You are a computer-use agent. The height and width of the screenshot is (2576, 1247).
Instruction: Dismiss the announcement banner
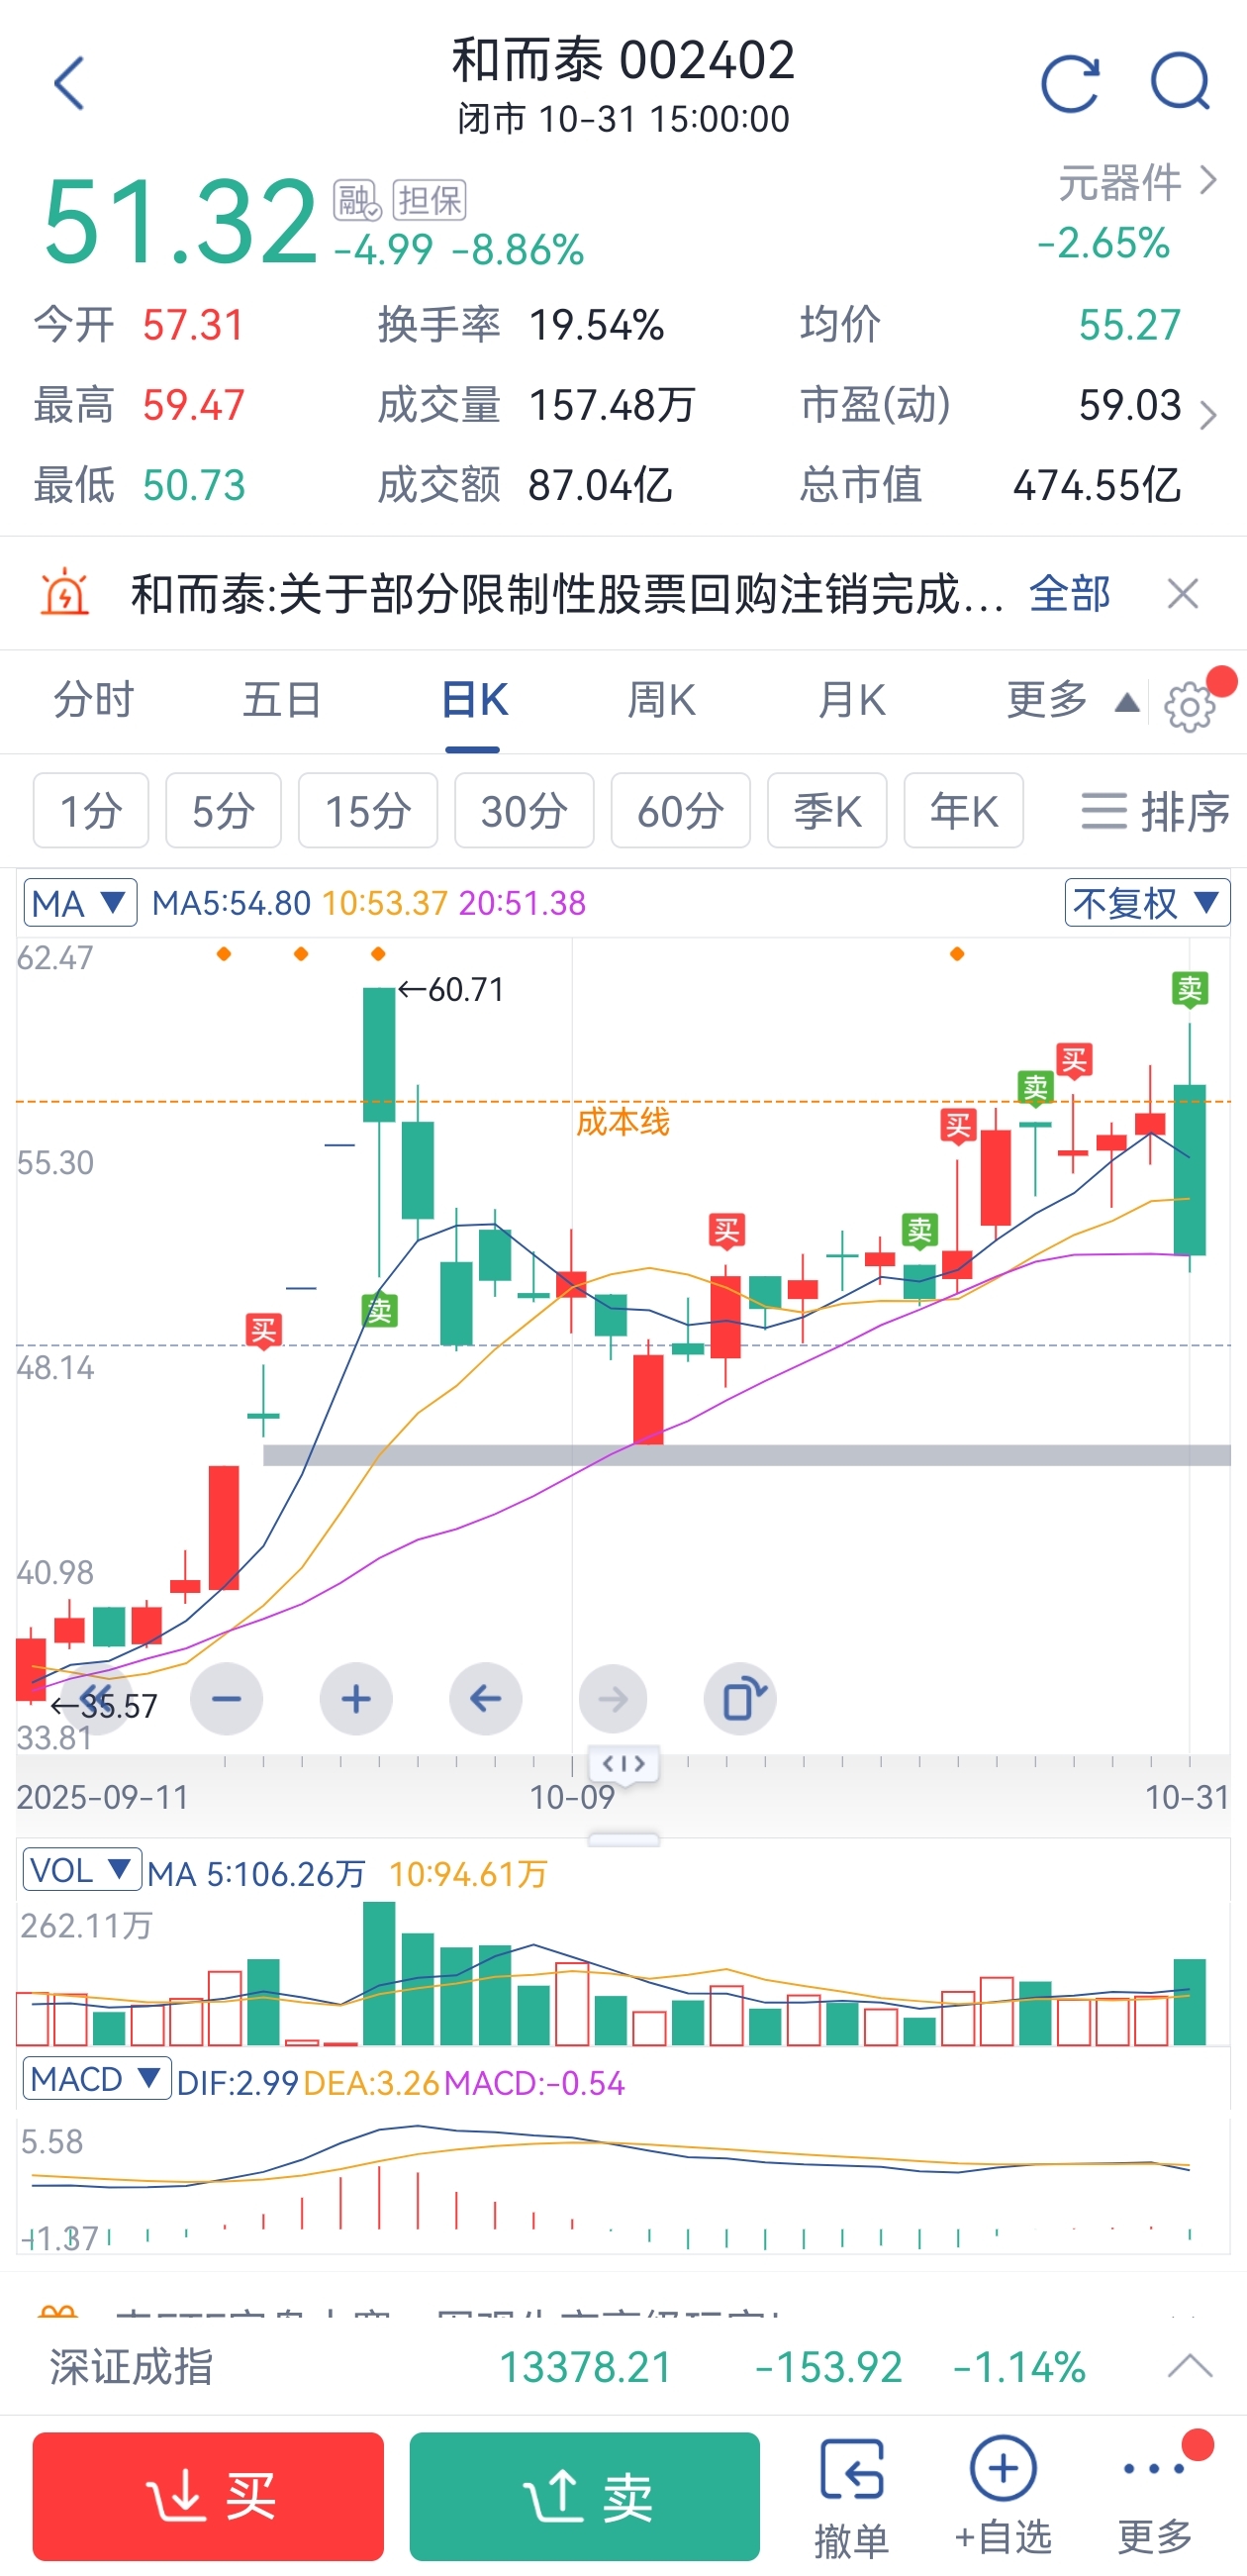click(x=1183, y=594)
